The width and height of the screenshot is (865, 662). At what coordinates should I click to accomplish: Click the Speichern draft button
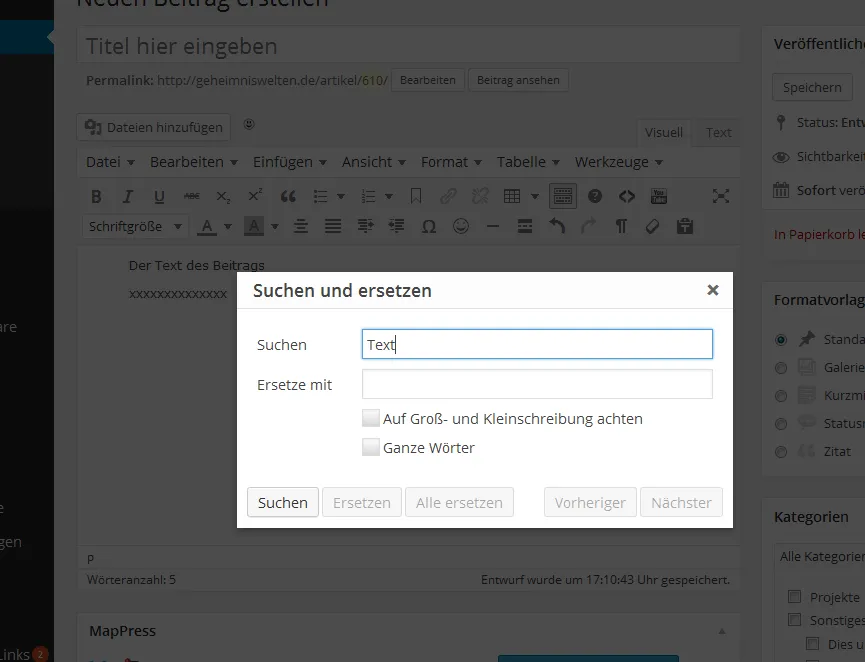click(812, 88)
